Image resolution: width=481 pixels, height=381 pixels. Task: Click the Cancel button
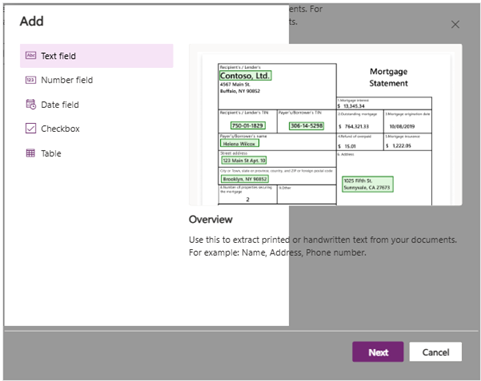click(436, 352)
